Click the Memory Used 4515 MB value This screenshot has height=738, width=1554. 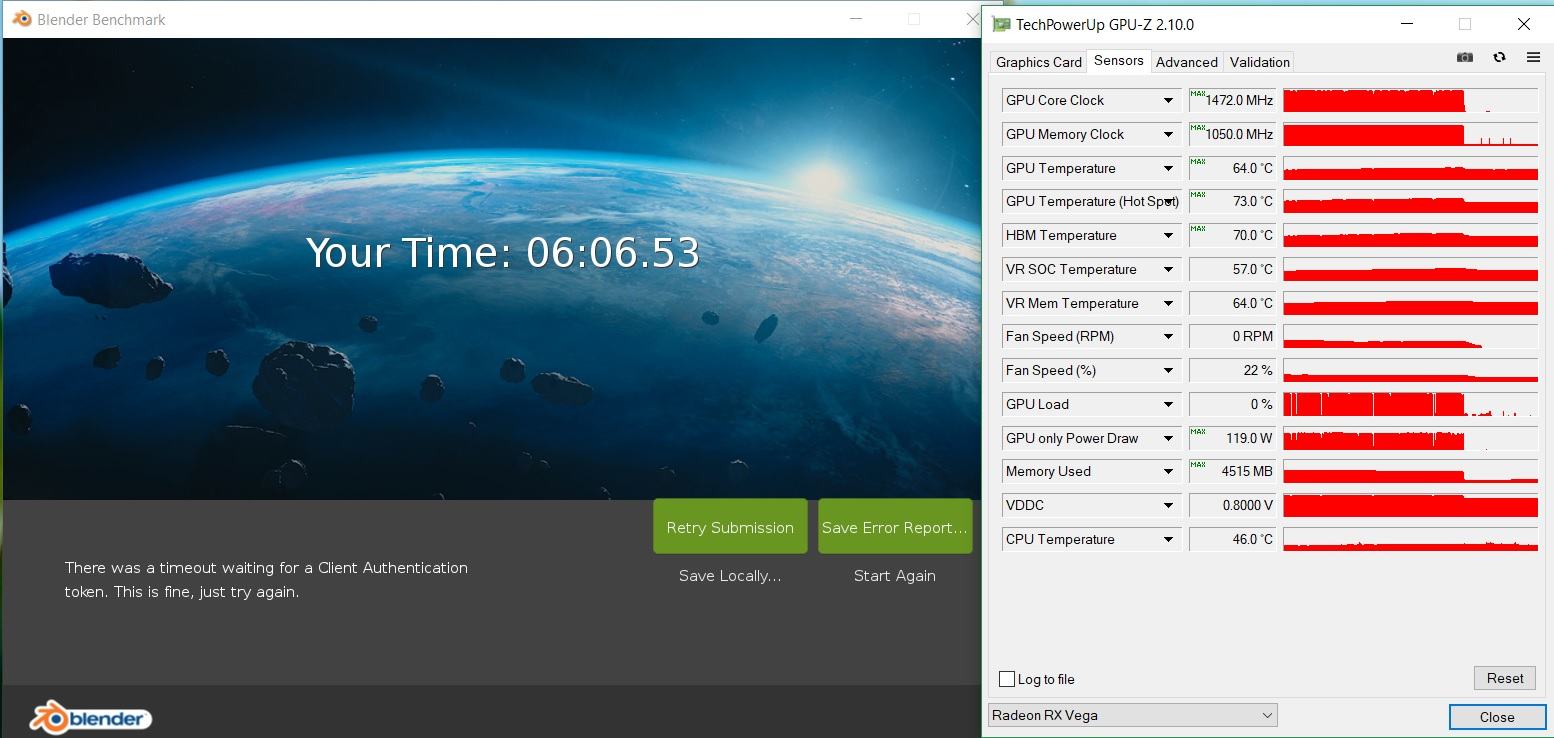pyautogui.click(x=1232, y=471)
